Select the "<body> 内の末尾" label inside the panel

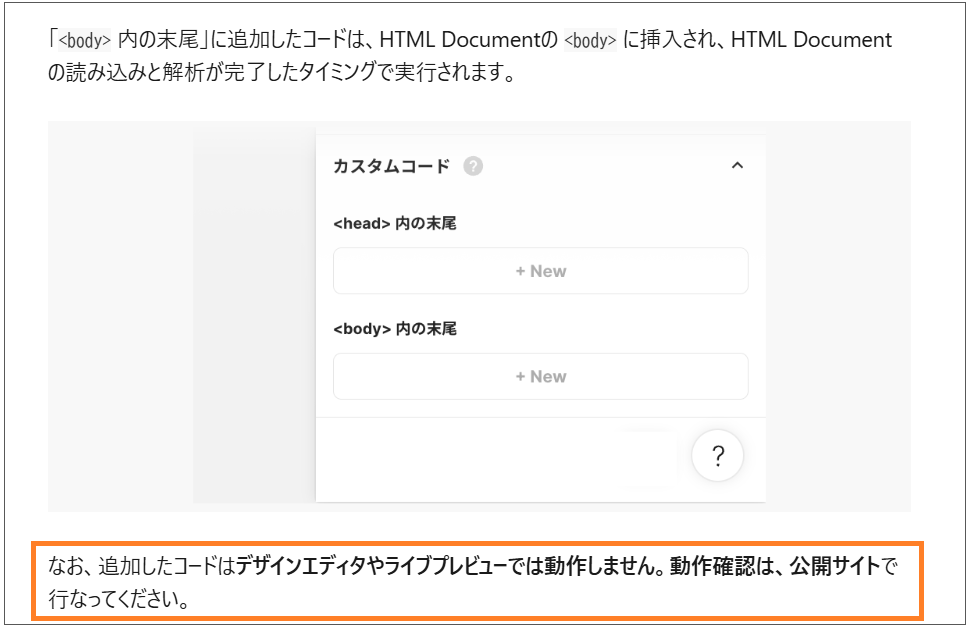(x=394, y=329)
